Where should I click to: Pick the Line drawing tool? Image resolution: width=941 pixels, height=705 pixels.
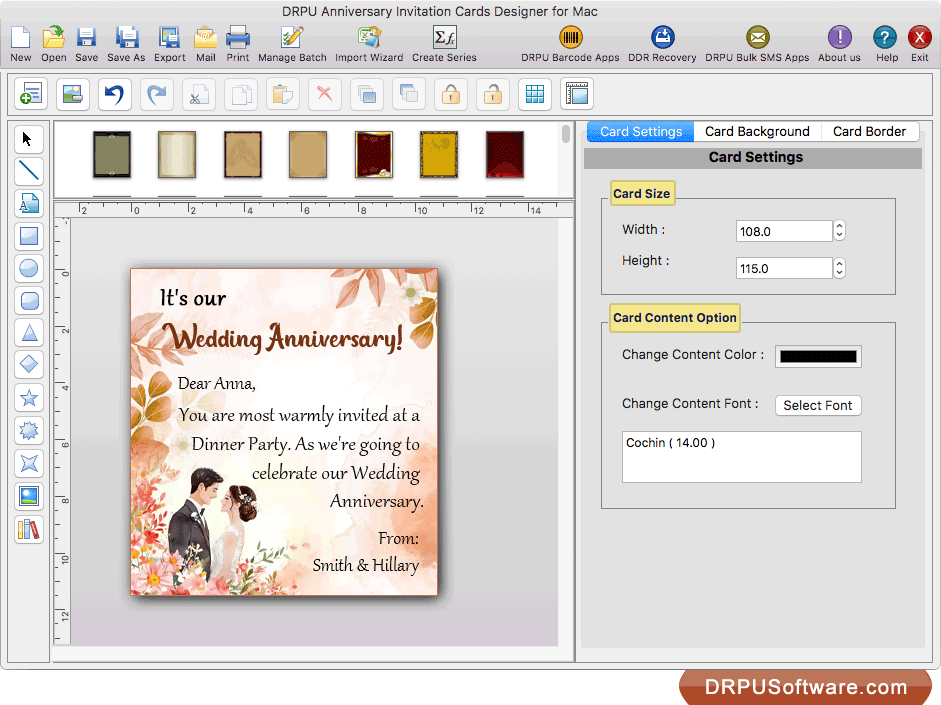[28, 171]
